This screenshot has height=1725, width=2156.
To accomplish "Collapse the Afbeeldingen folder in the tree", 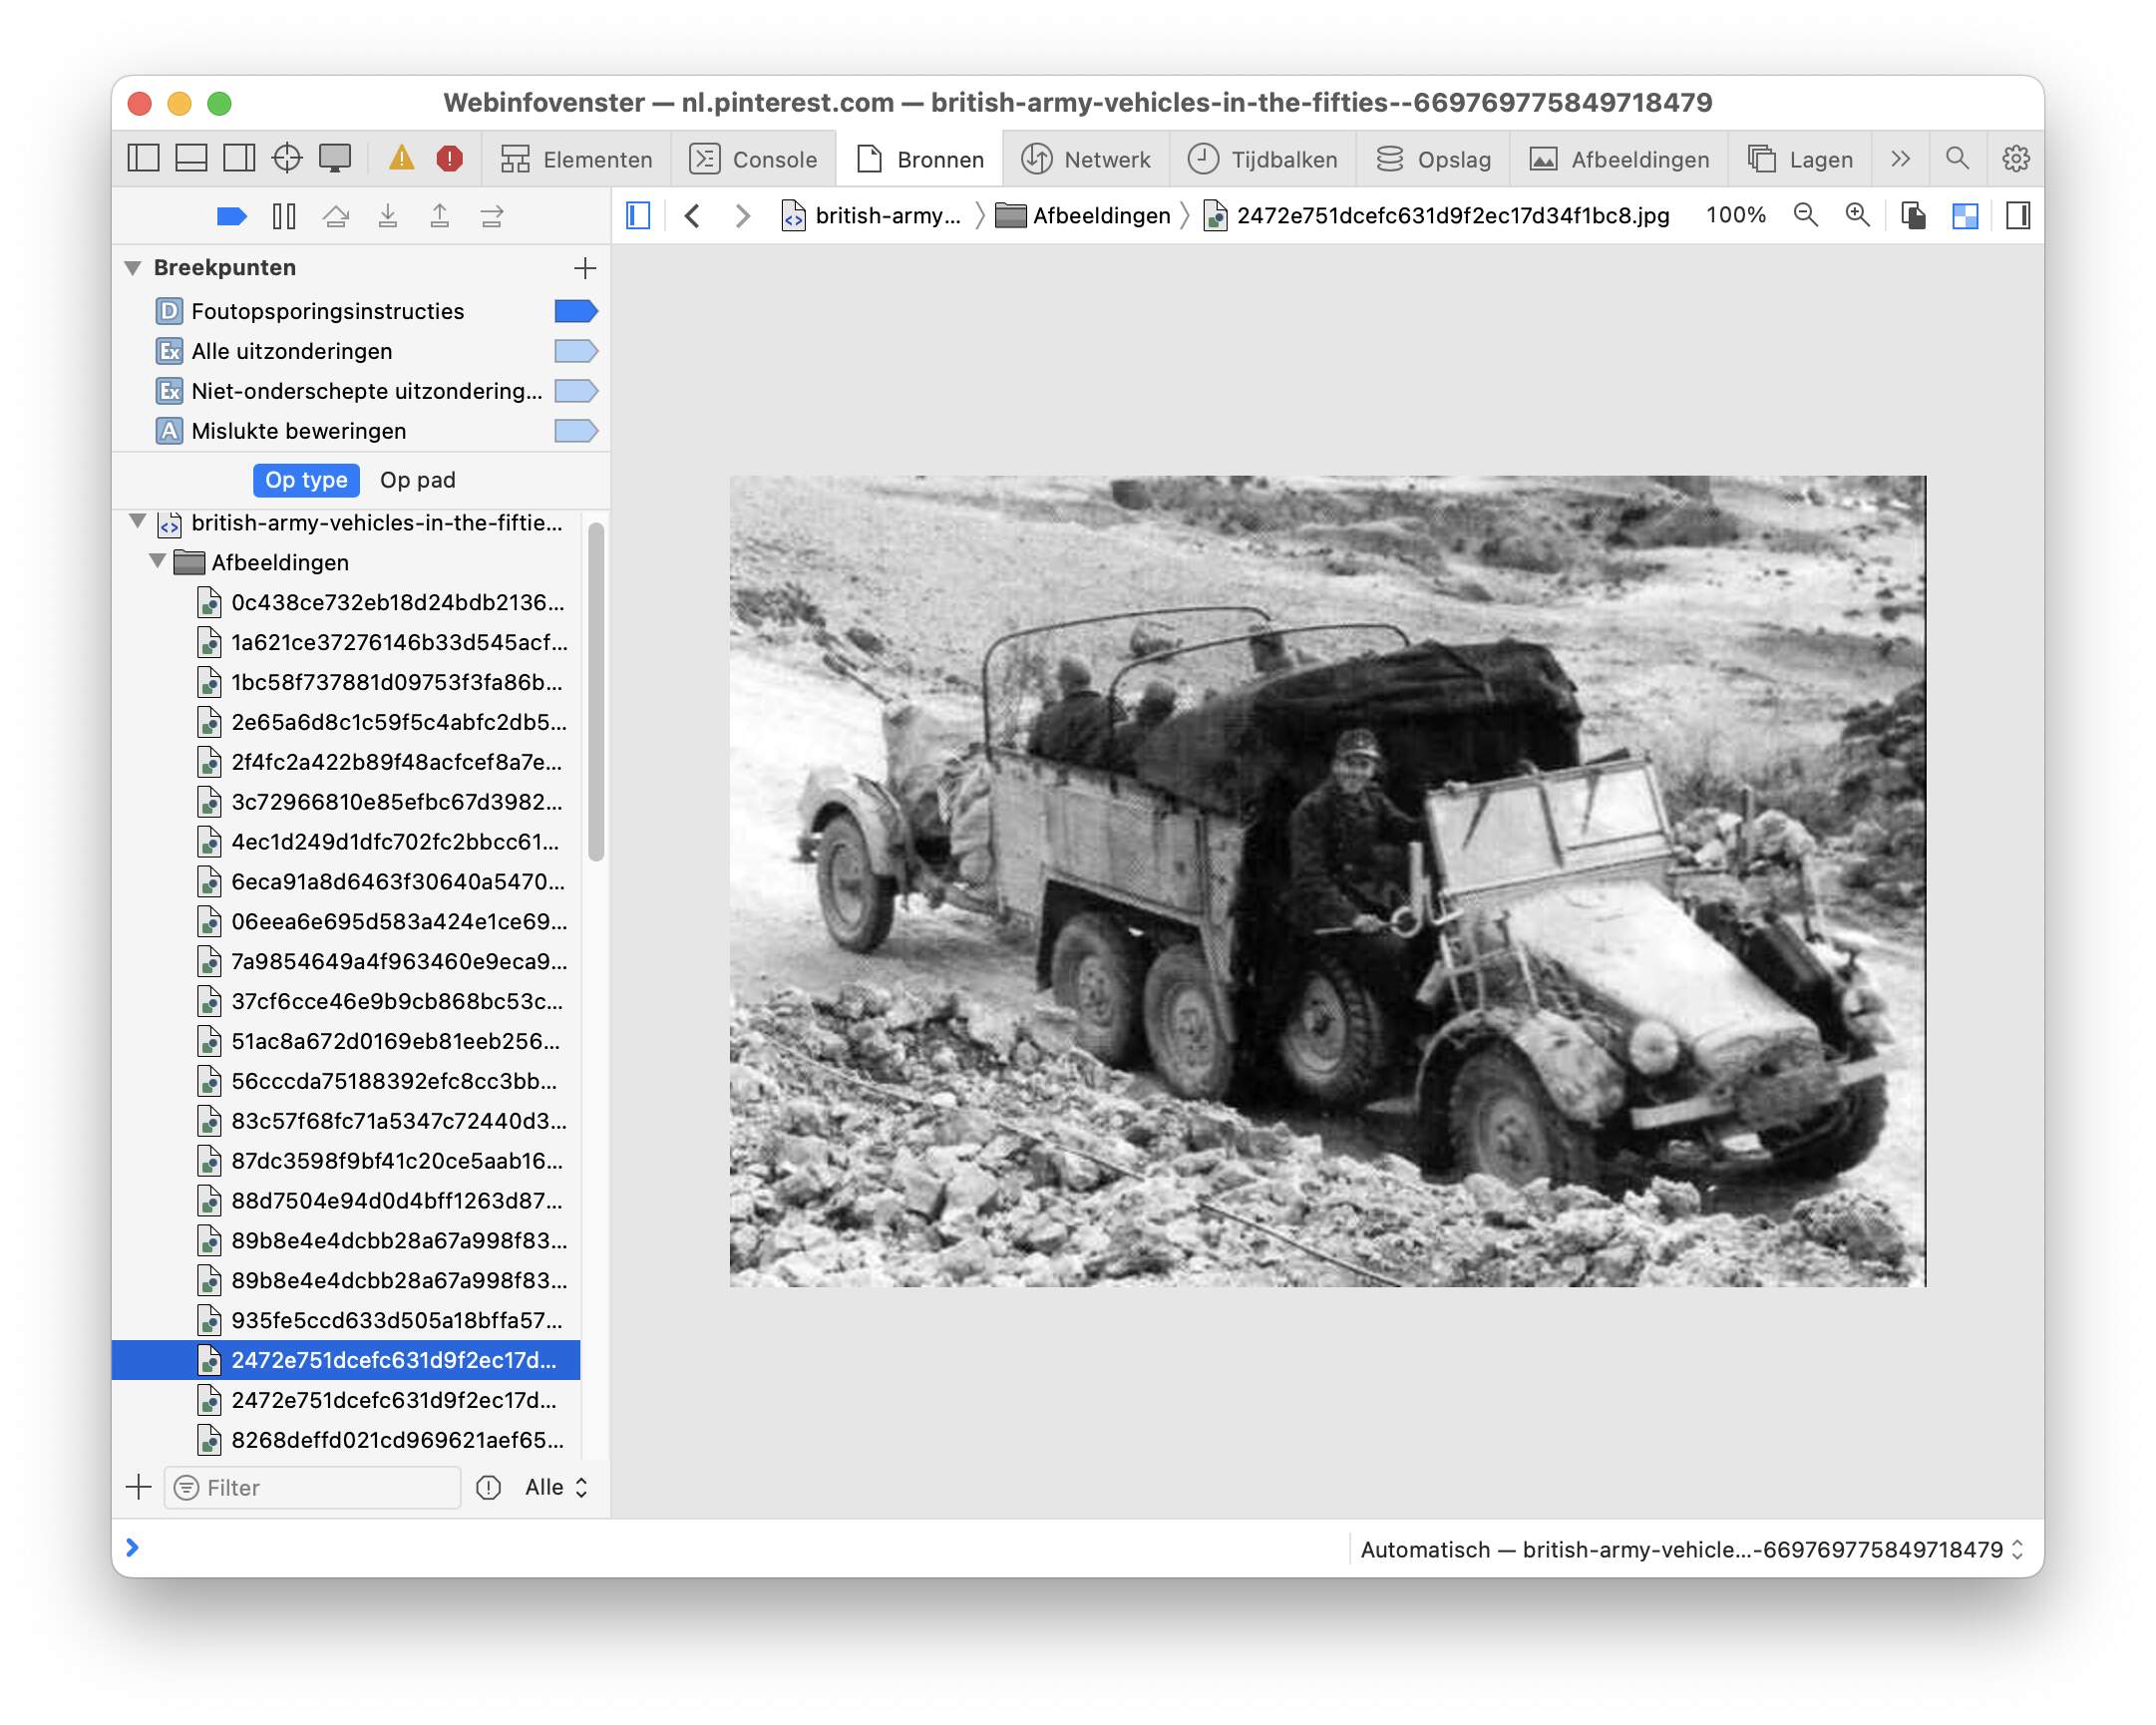I will 158,561.
